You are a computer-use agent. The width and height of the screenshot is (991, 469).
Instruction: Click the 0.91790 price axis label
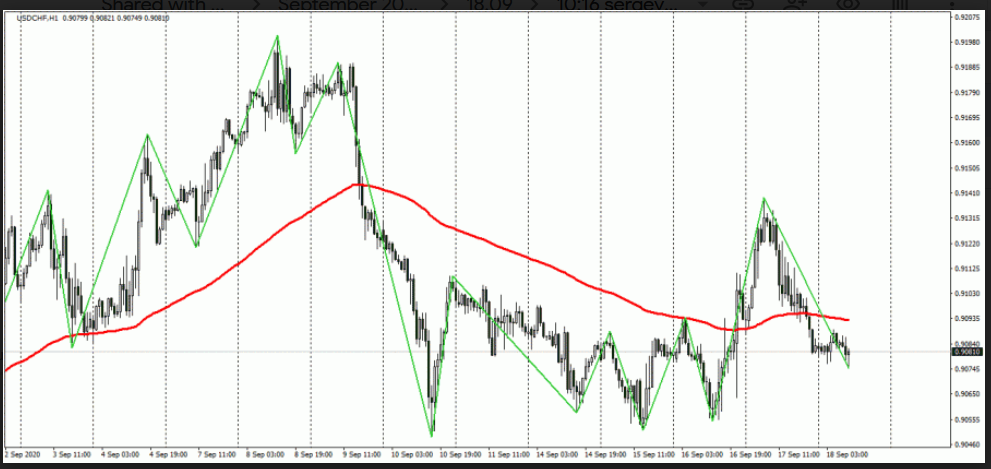[x=968, y=93]
